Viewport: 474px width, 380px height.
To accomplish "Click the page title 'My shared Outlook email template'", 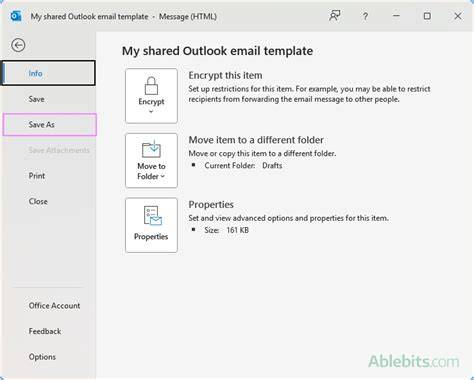I will [217, 51].
